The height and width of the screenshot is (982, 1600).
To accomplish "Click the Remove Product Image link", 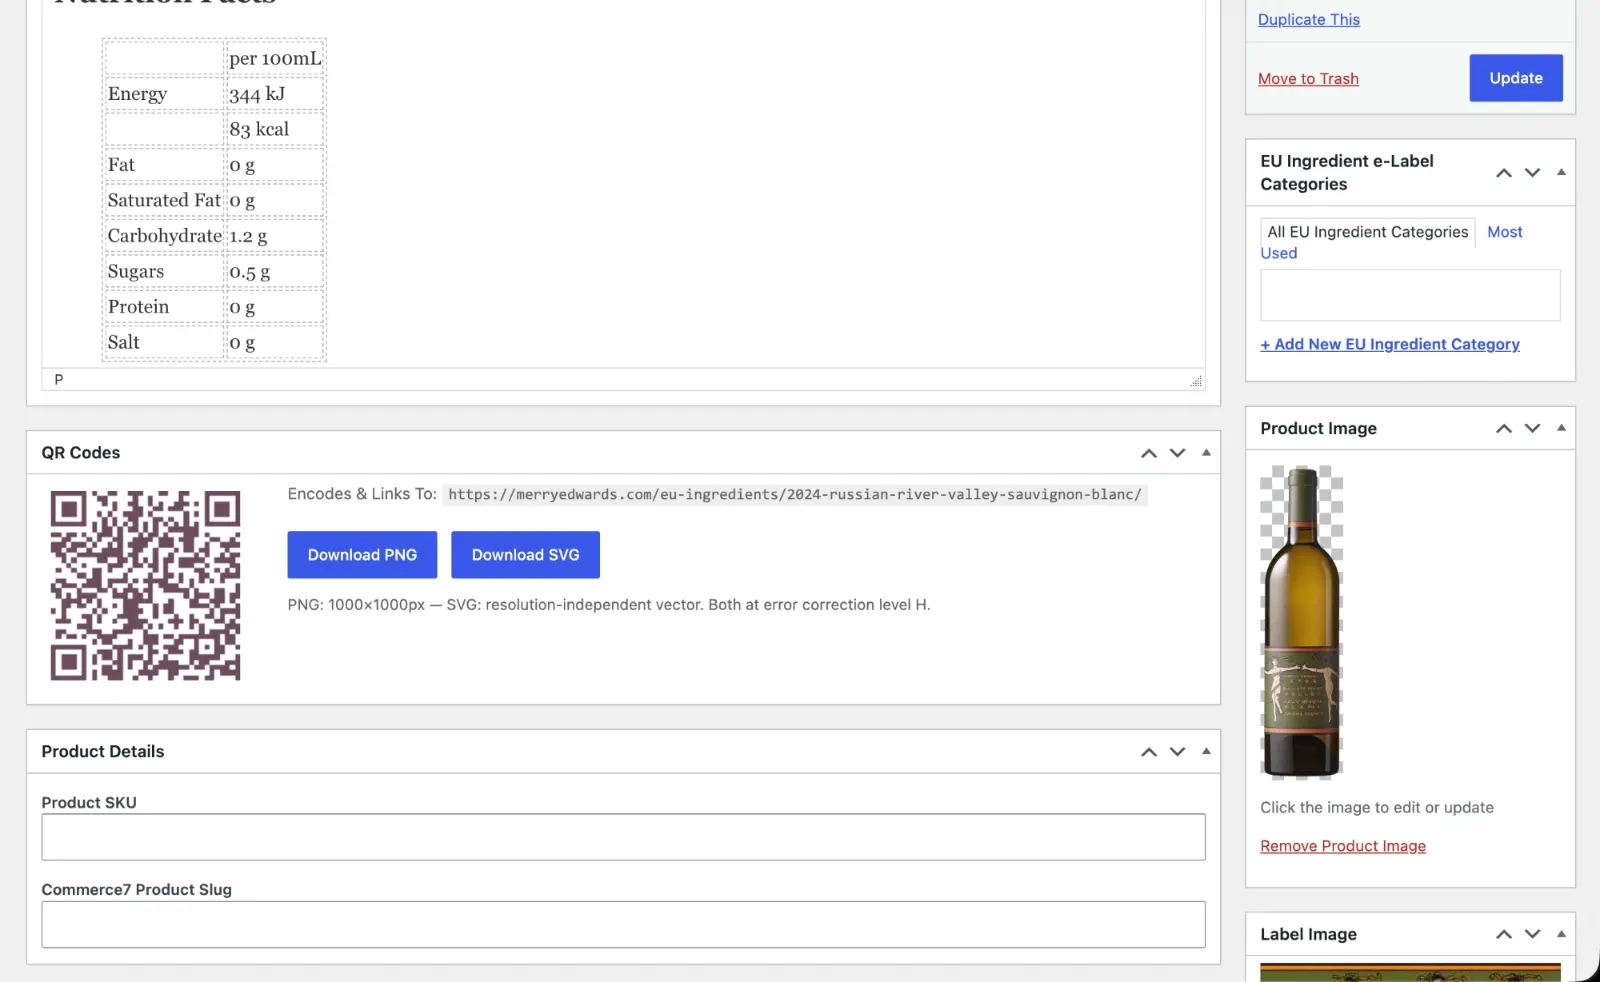I will pyautogui.click(x=1343, y=846).
